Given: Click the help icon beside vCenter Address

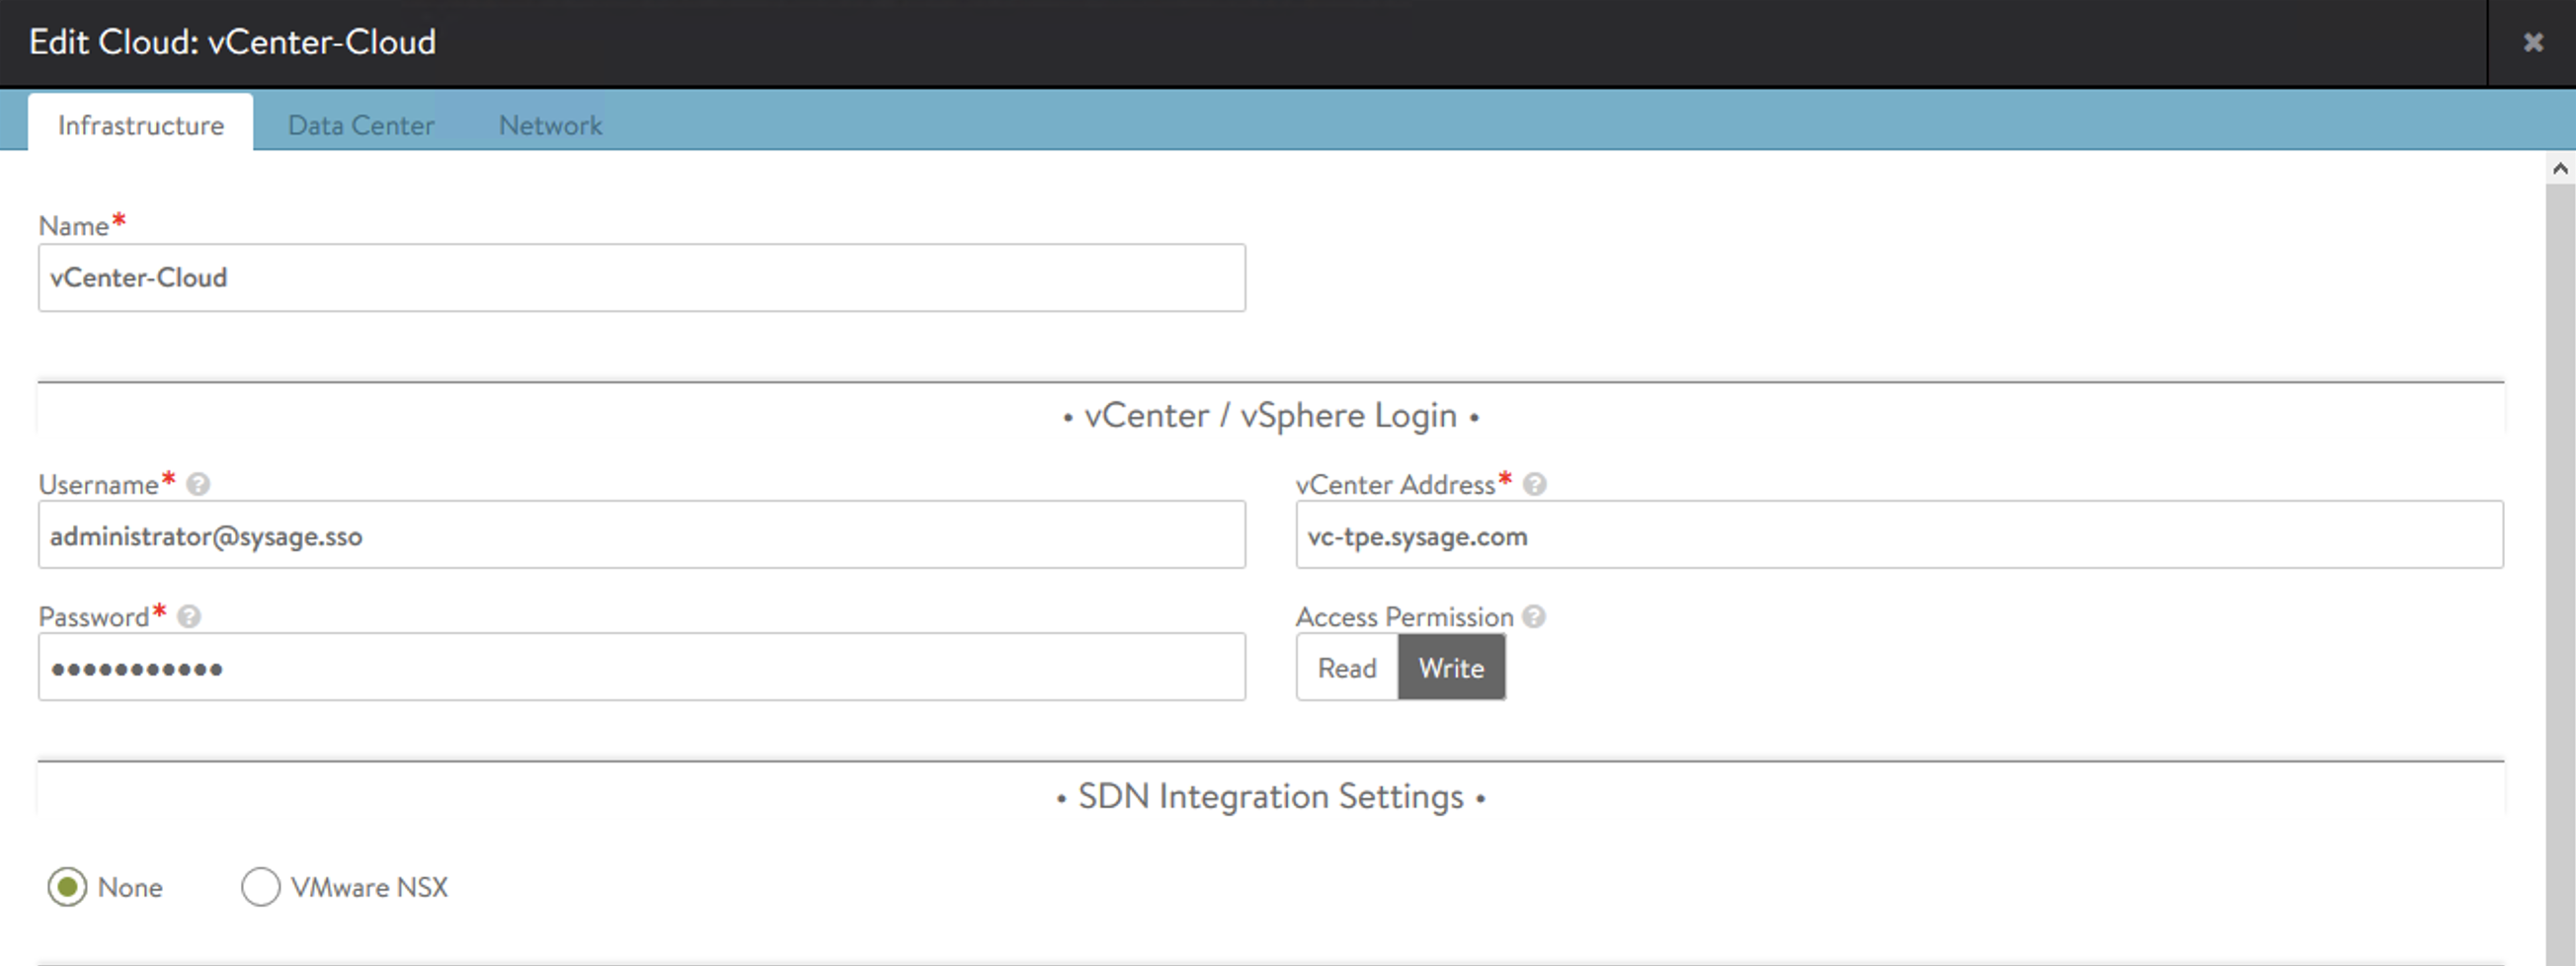Looking at the screenshot, I should pos(1534,485).
